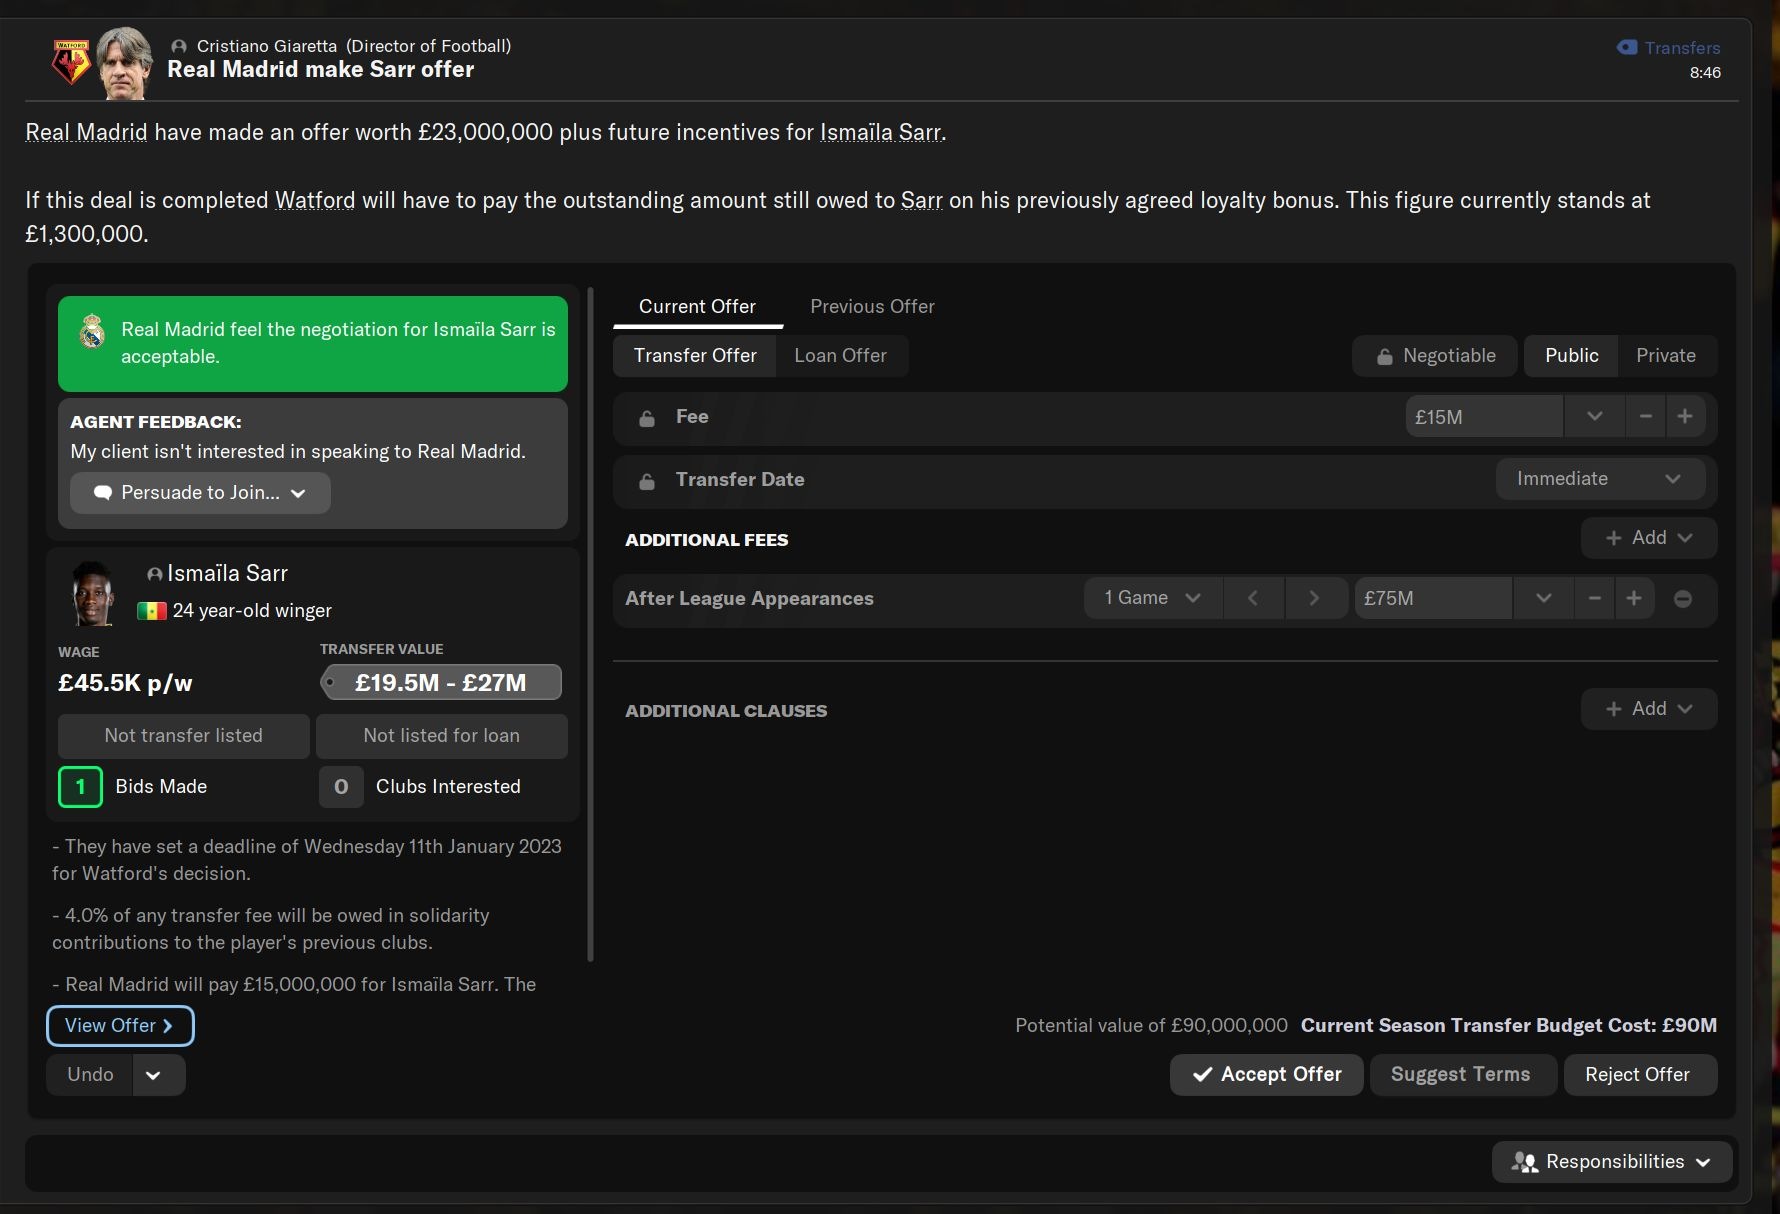Click the £75M appearances fee field
This screenshot has height=1214, width=1780.
tap(1433, 598)
